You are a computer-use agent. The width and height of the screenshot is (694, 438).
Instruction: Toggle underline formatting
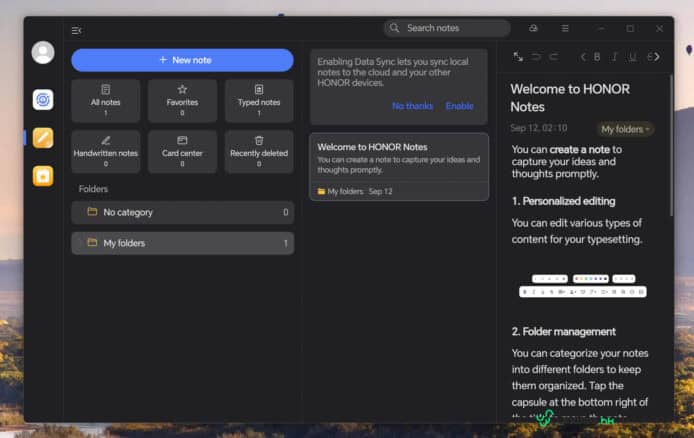(633, 57)
